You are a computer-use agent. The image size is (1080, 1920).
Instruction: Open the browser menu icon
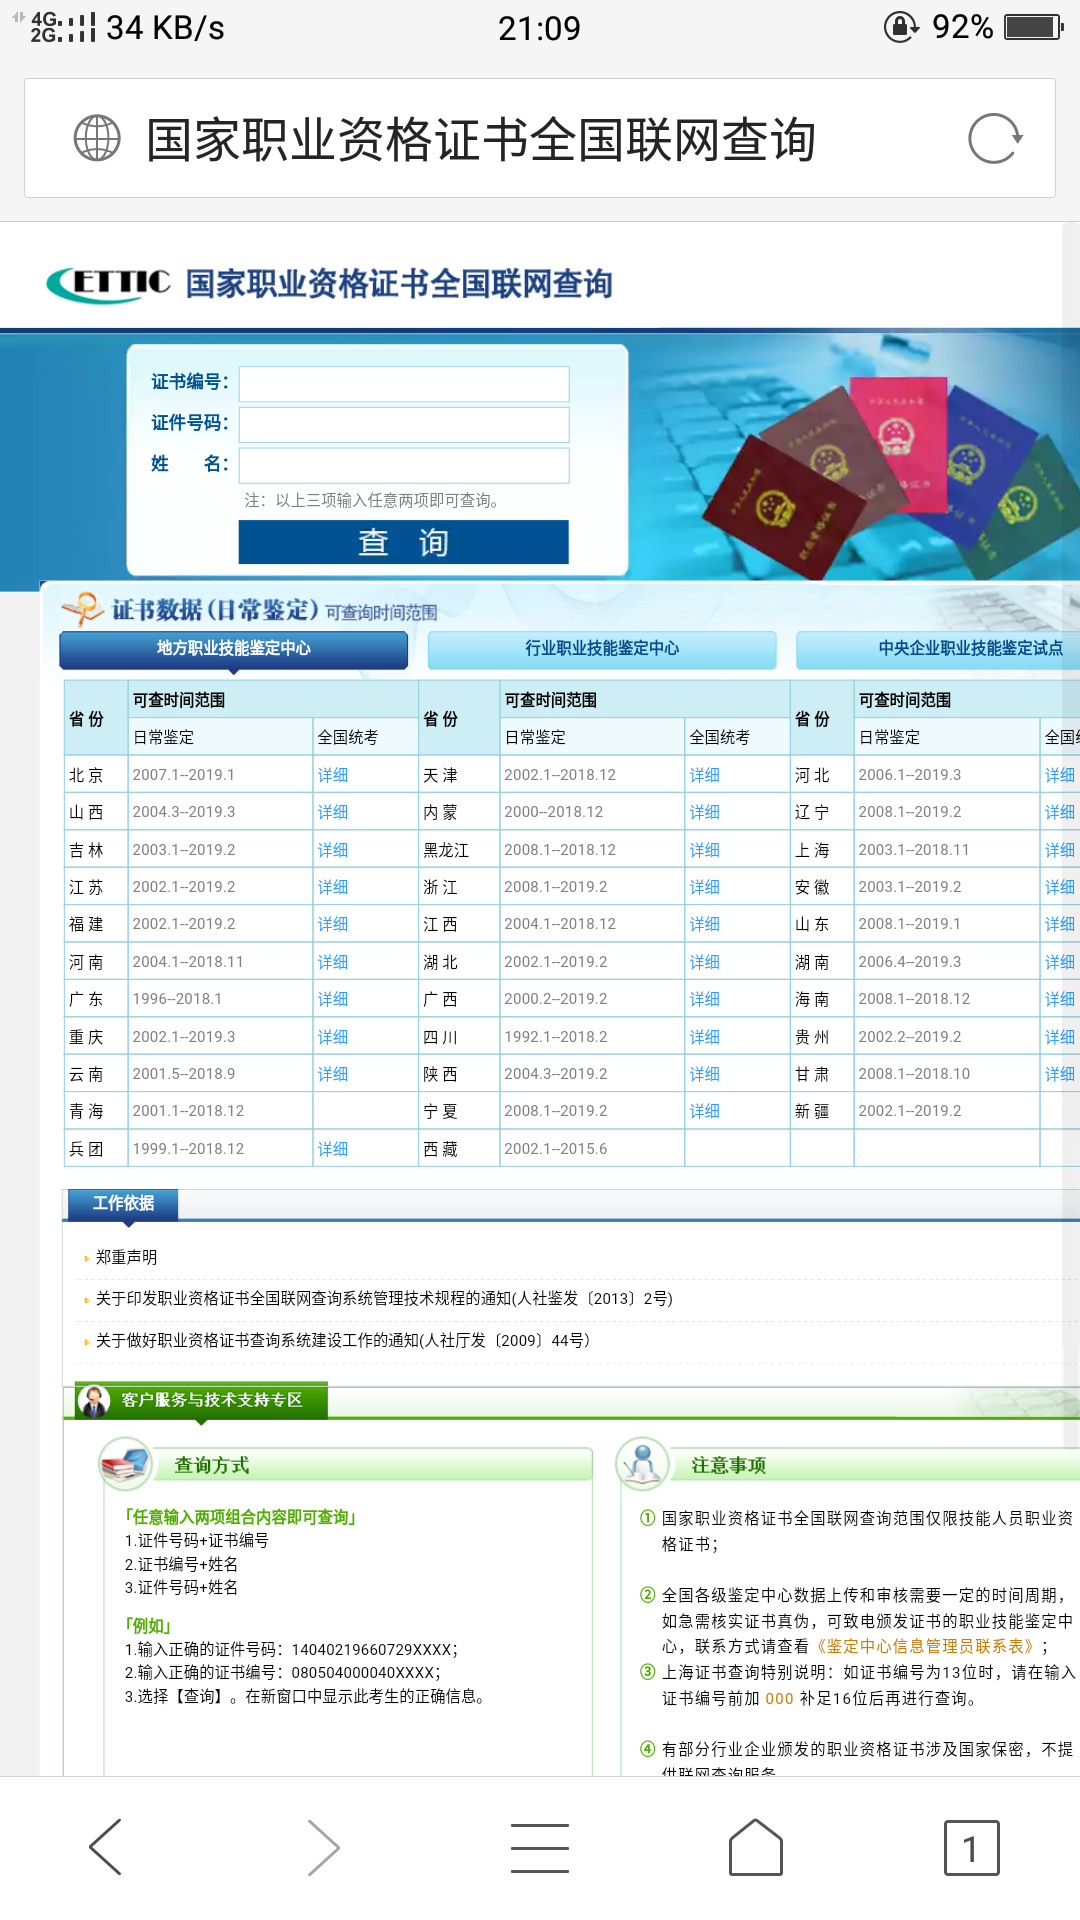click(x=540, y=1847)
